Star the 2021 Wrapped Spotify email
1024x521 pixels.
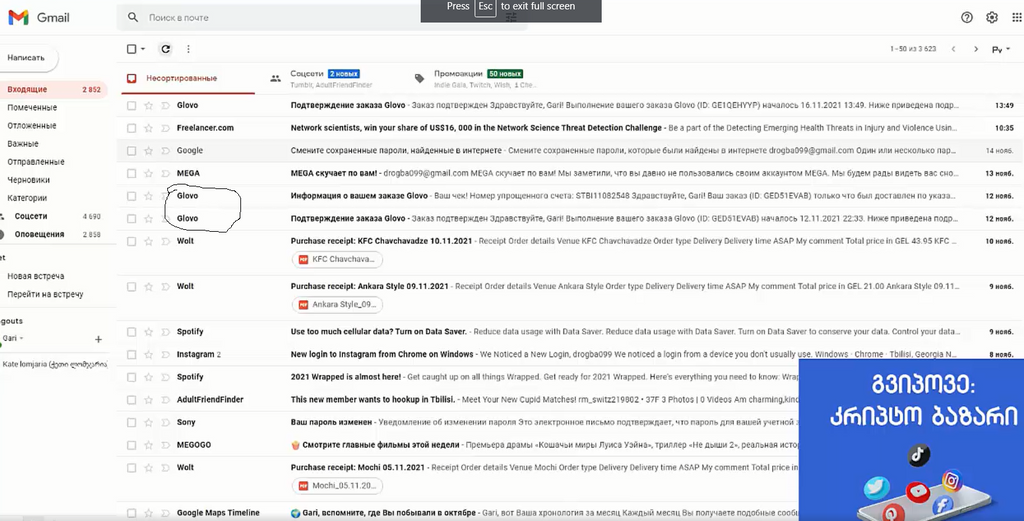click(148, 377)
